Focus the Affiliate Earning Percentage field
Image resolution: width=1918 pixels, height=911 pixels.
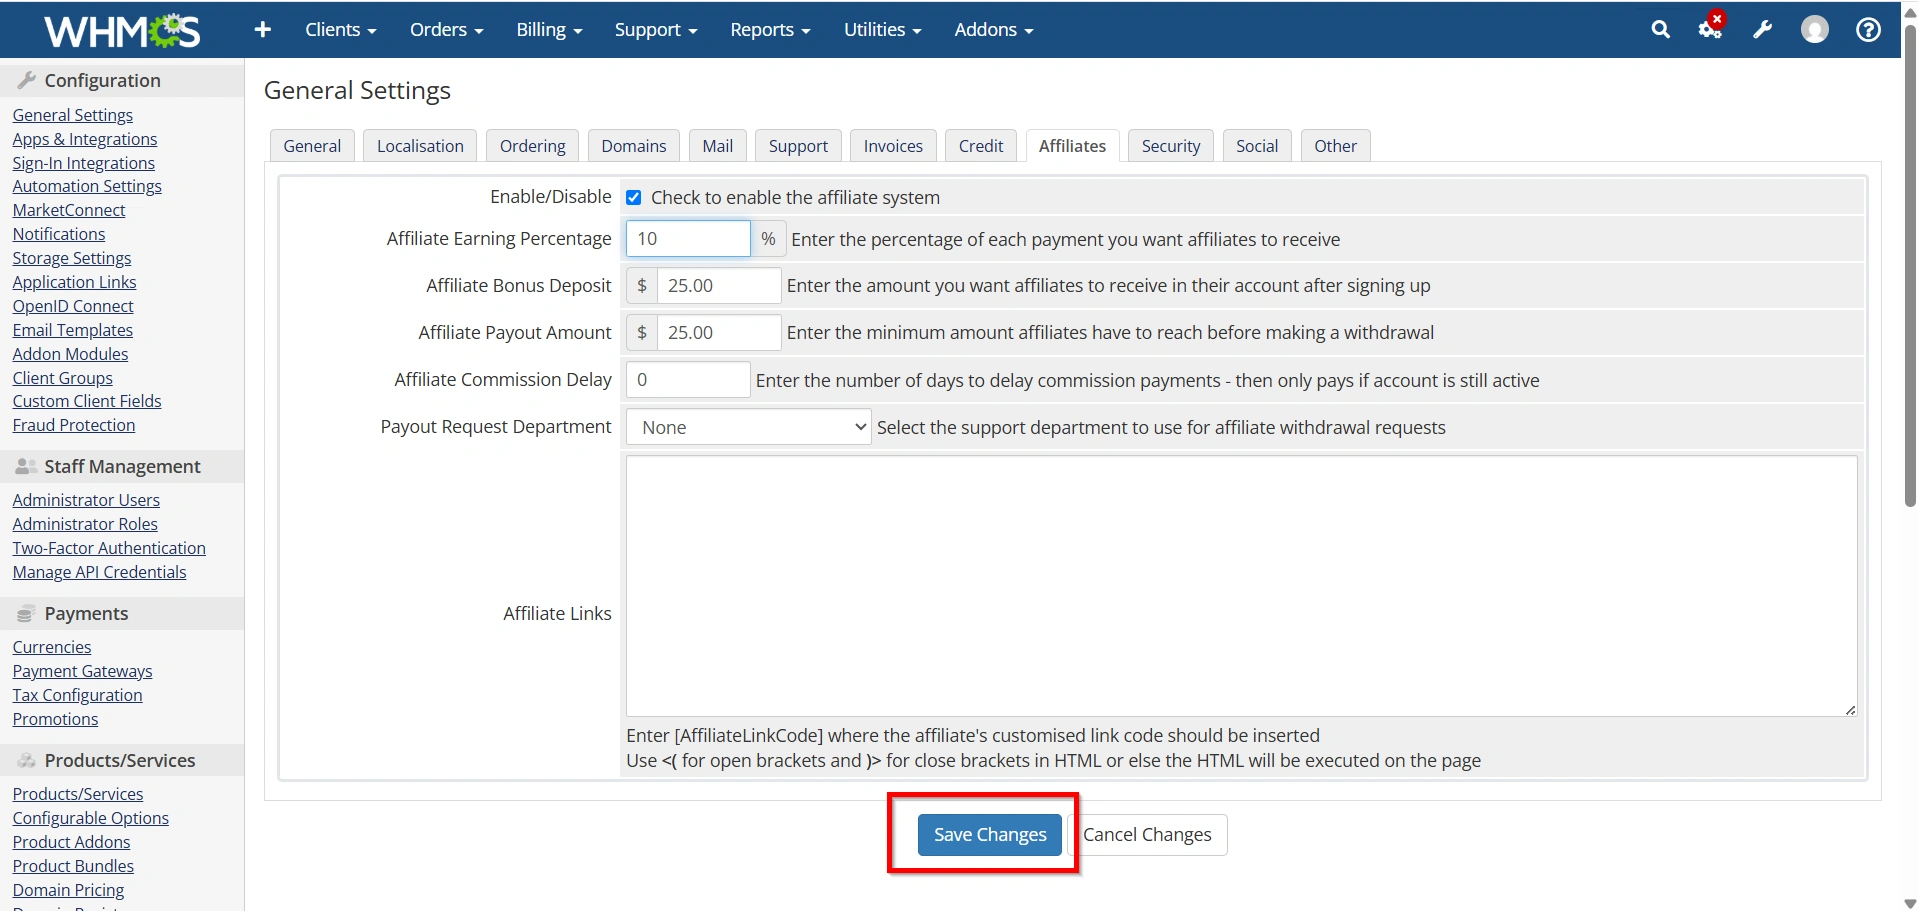pyautogui.click(x=688, y=239)
